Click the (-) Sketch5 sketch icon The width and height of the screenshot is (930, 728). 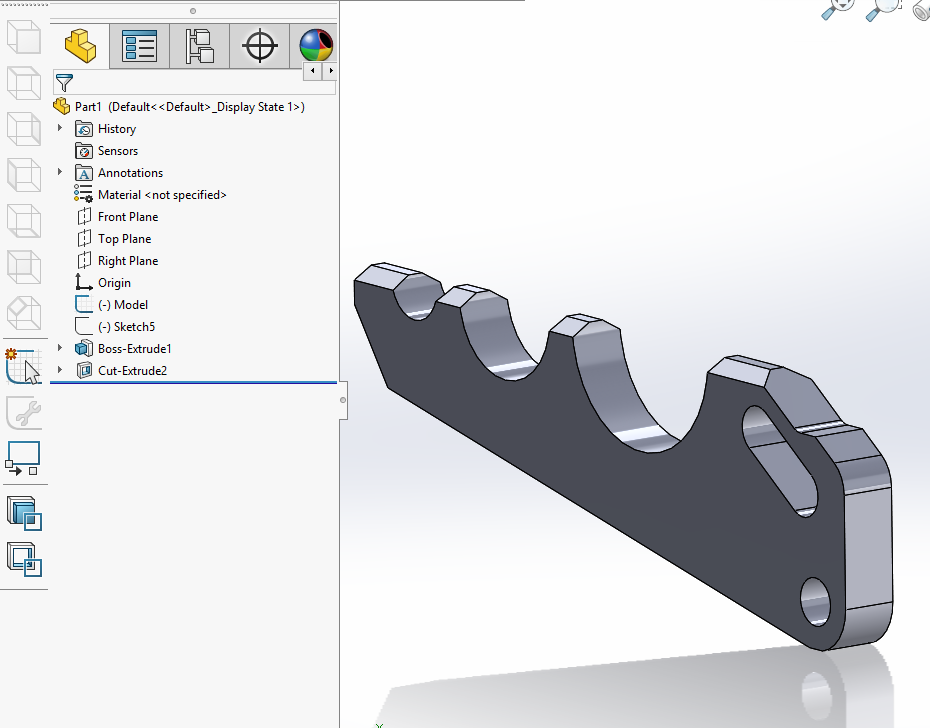tap(84, 326)
